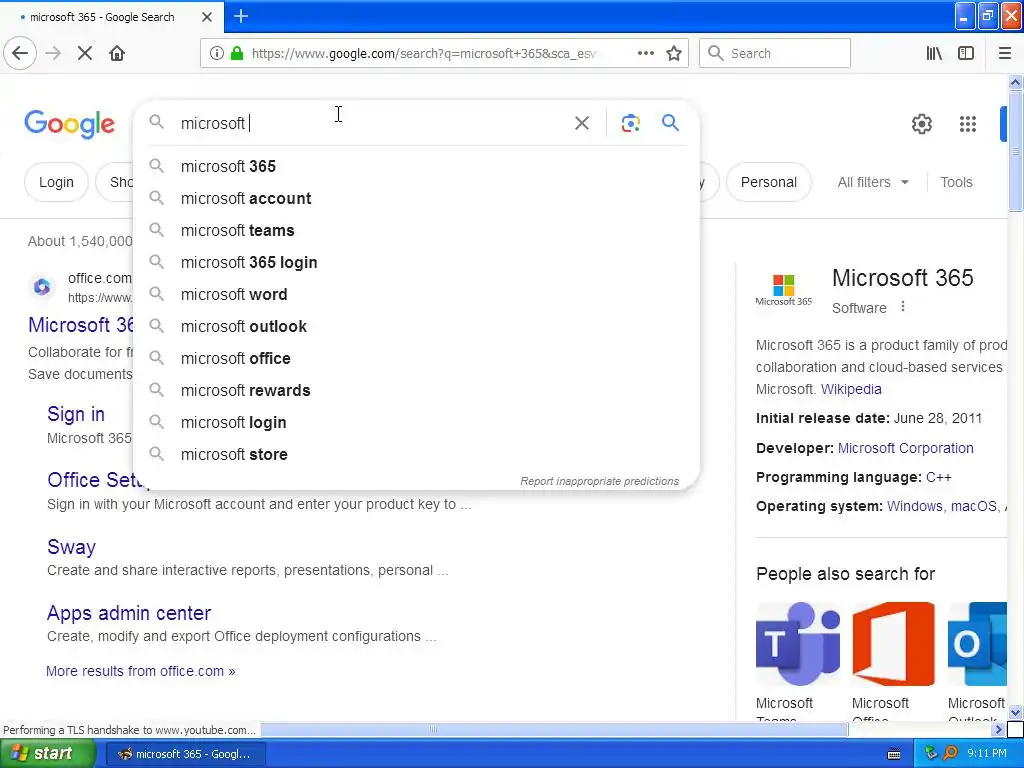Click the office.com result favicon
The width and height of the screenshot is (1024, 768).
point(42,287)
